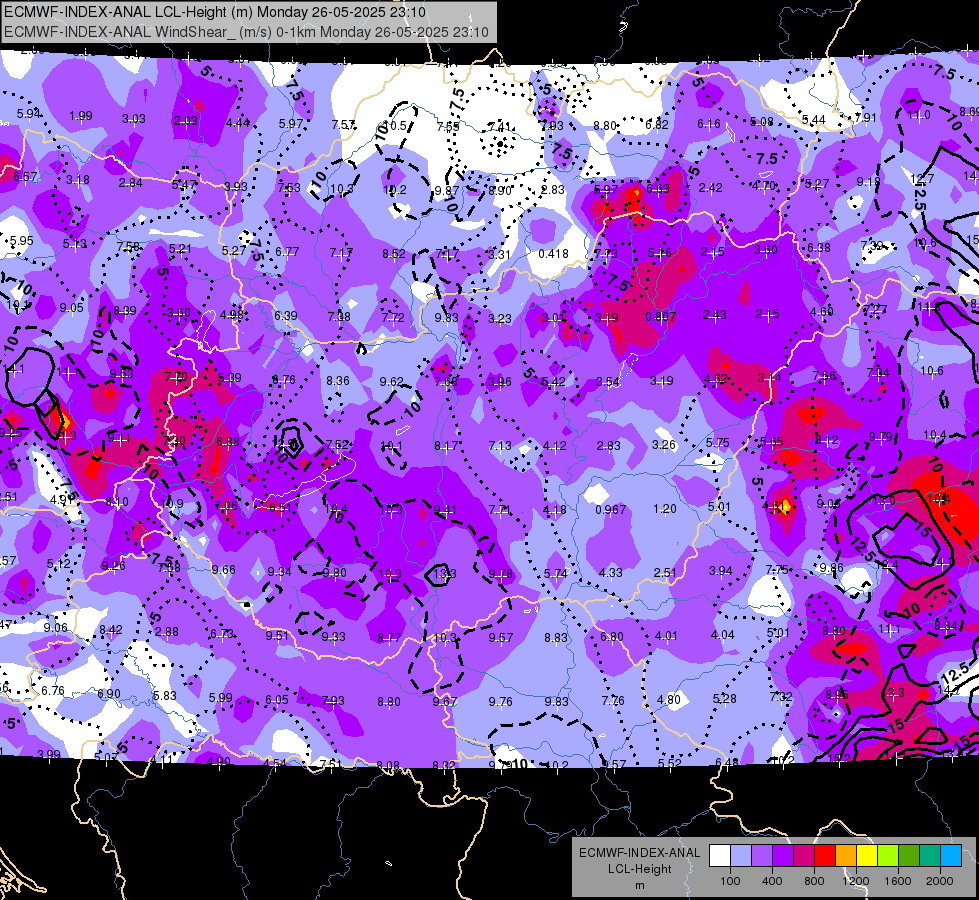Click the grid value 9.05
This screenshot has width=979, height=900.
tap(71, 307)
